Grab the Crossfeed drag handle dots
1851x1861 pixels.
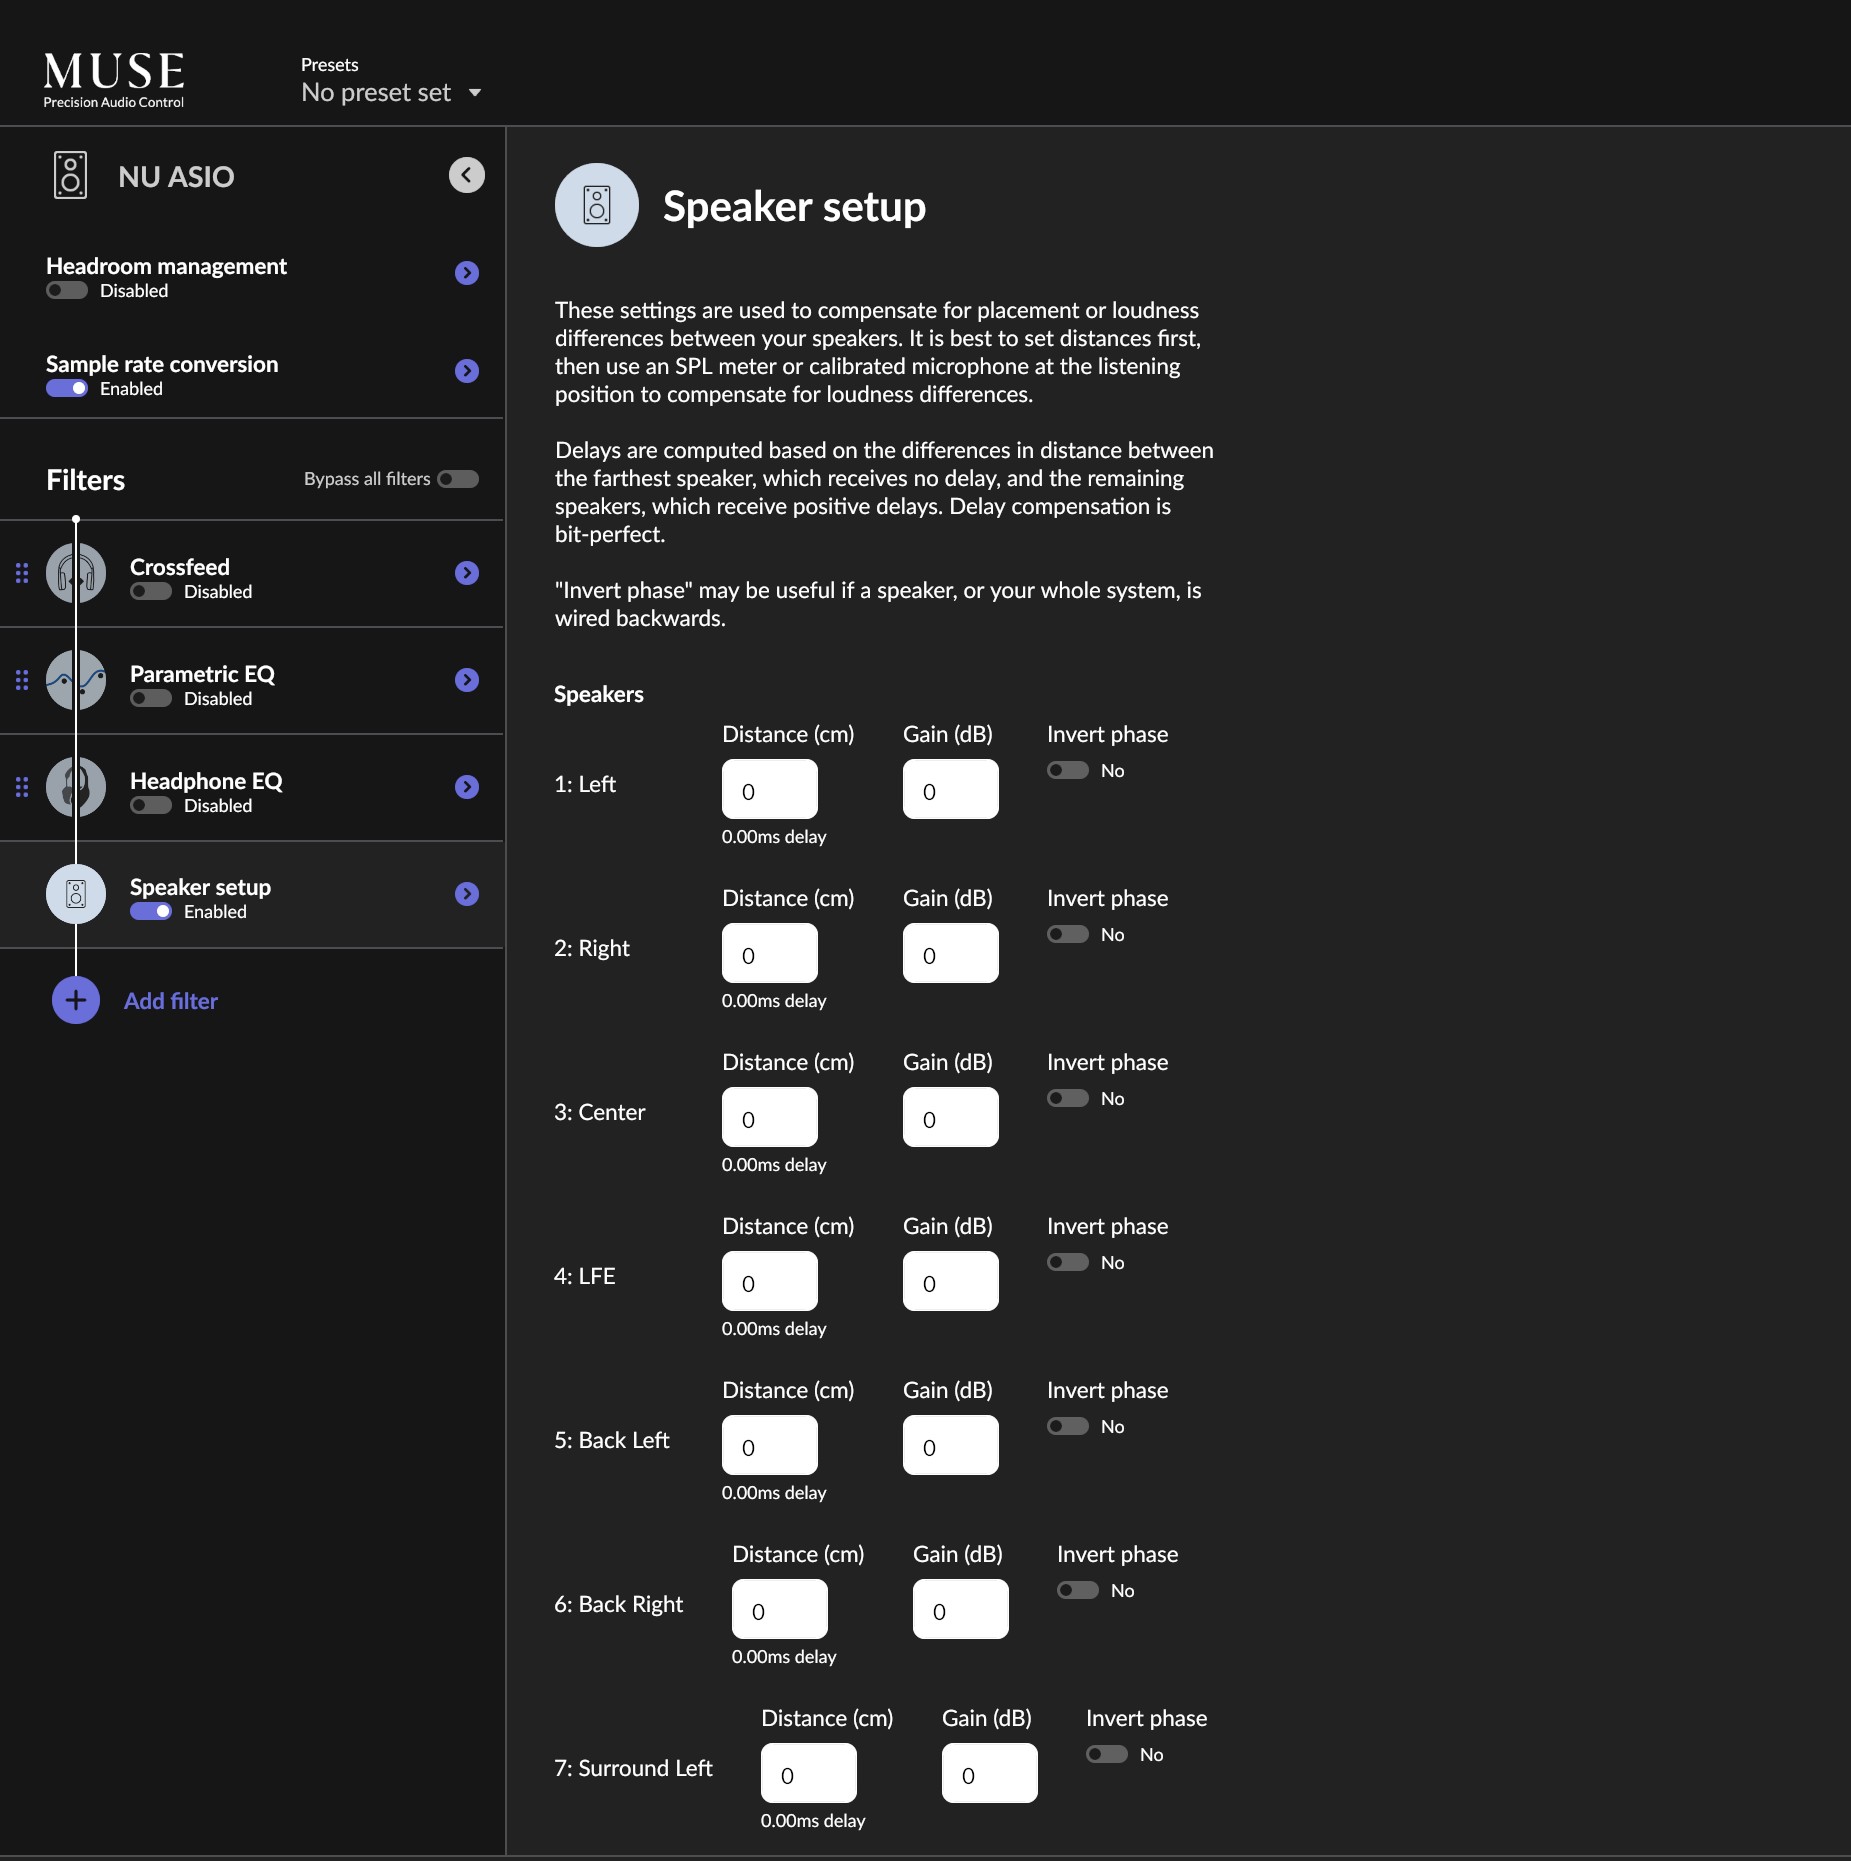click(x=22, y=573)
